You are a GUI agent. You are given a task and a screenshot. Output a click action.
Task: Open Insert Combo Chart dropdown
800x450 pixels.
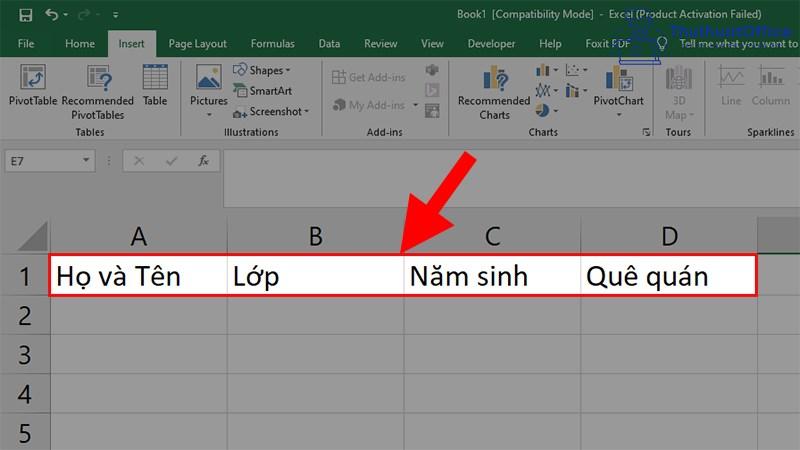coord(577,91)
